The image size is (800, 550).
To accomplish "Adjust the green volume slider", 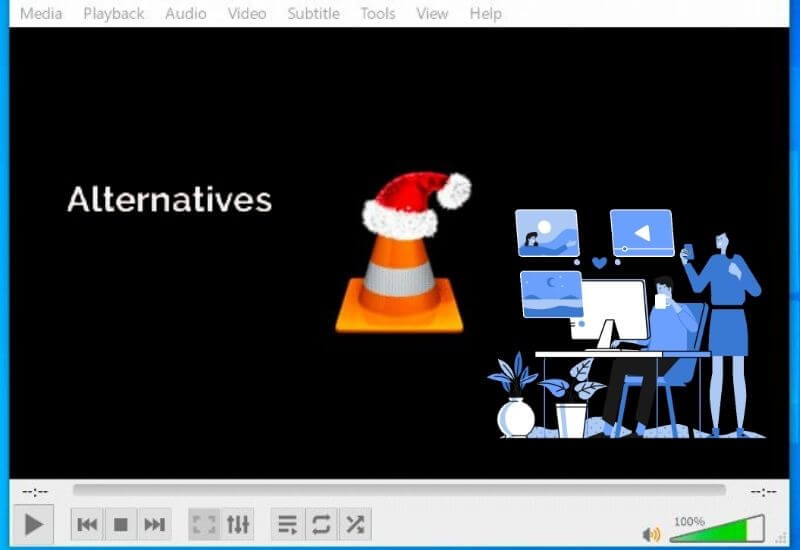I will pos(716,530).
